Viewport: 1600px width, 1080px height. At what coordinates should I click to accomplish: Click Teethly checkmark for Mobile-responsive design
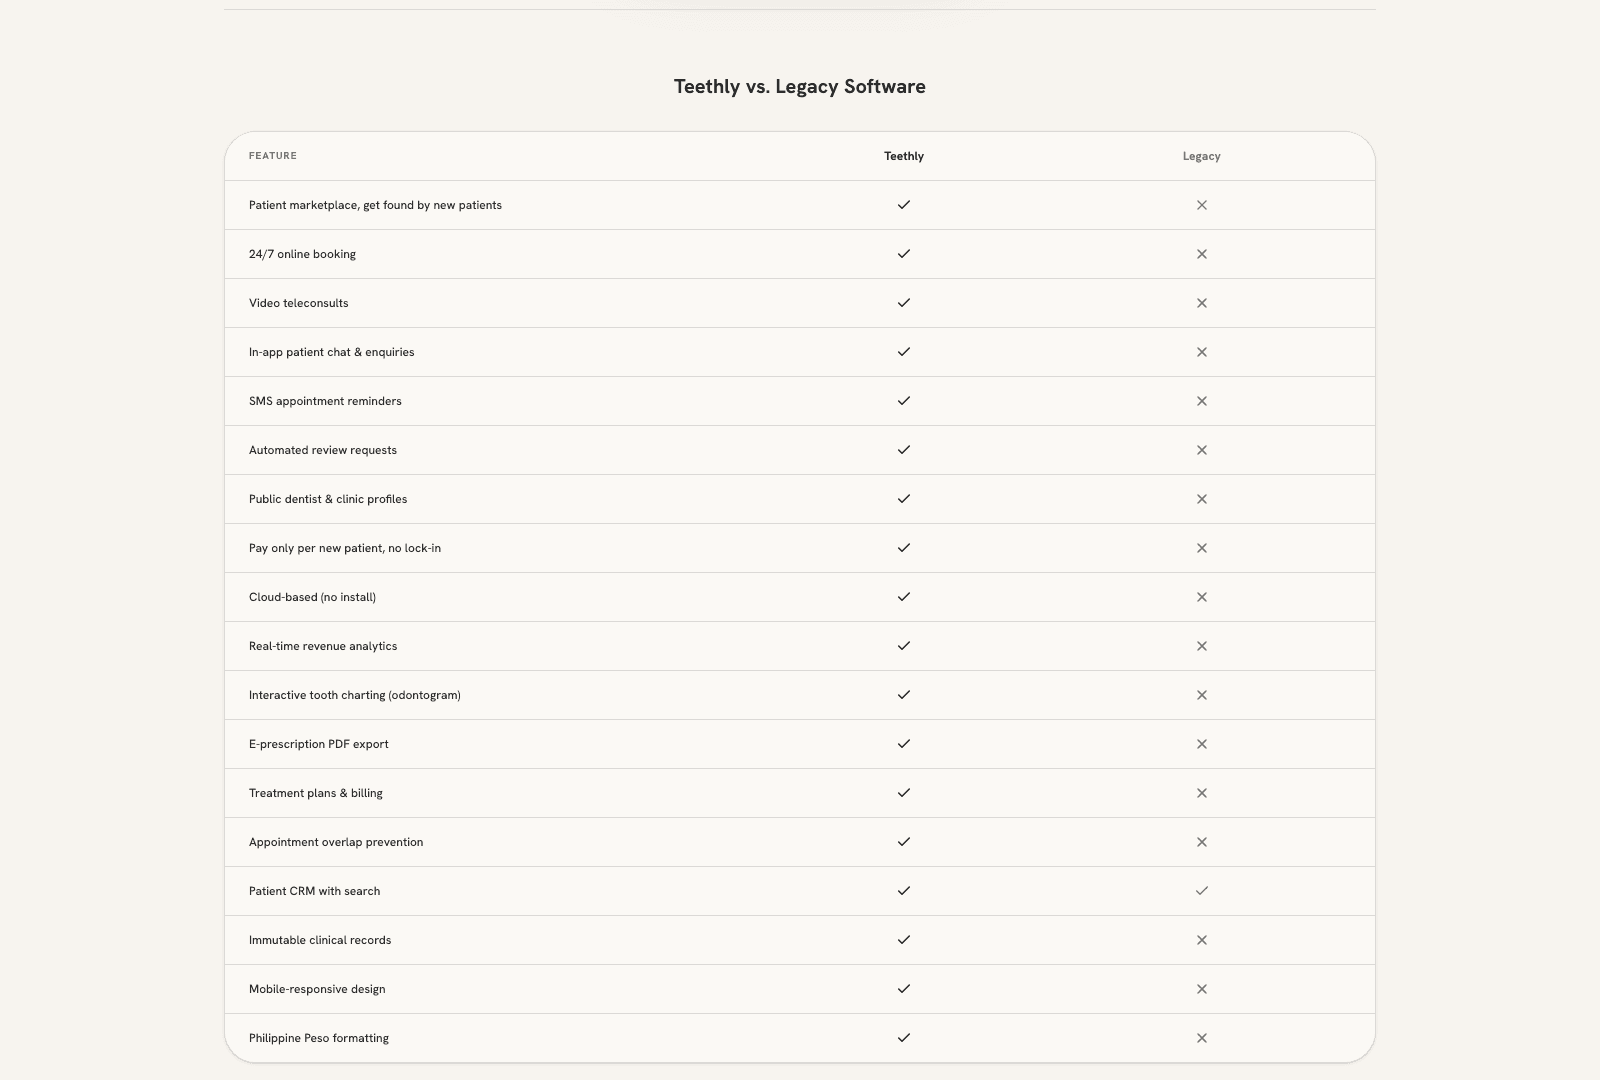(904, 989)
